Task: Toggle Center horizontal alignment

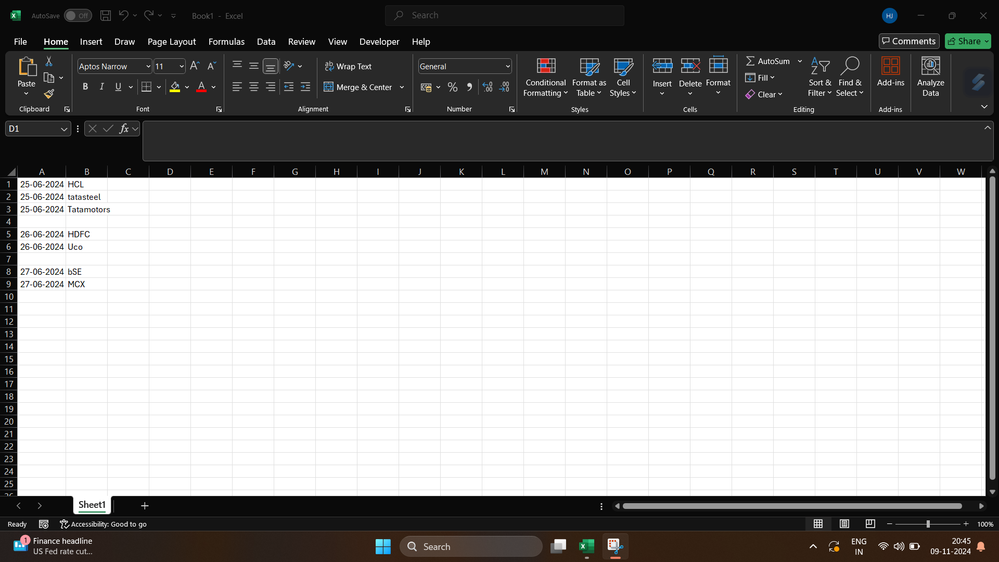Action: tap(254, 87)
